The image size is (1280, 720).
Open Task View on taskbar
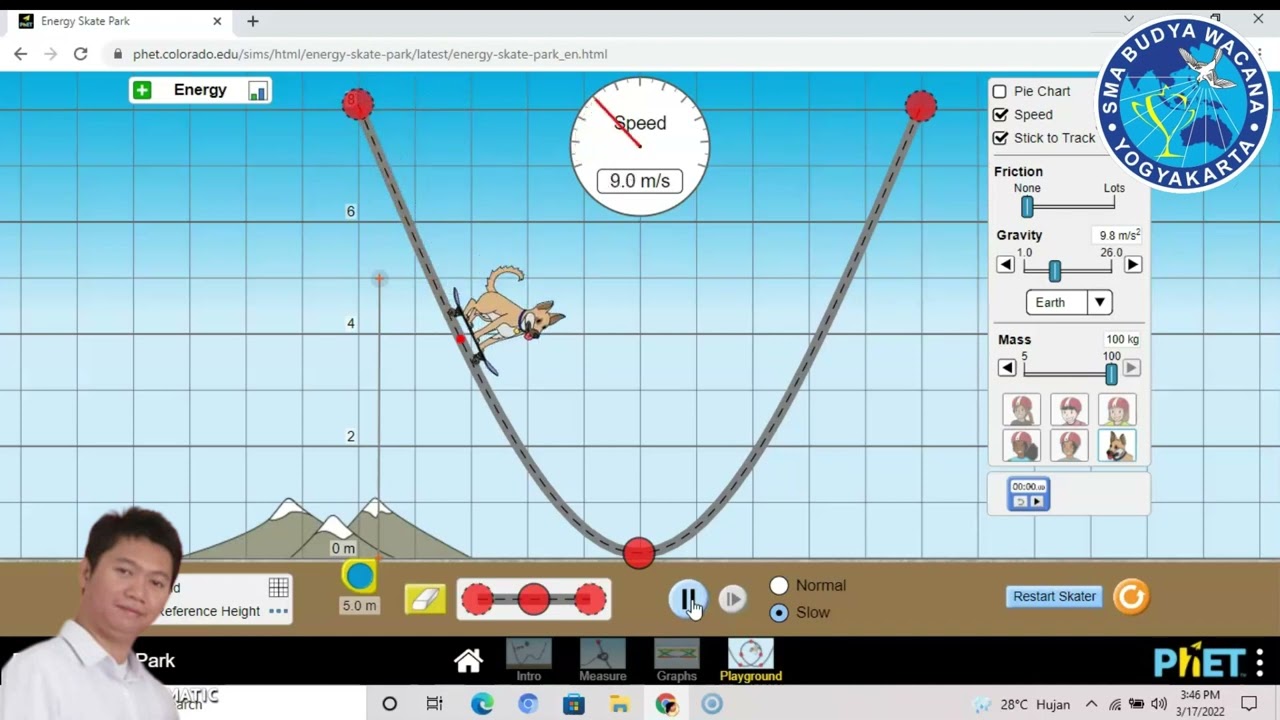pyautogui.click(x=435, y=704)
